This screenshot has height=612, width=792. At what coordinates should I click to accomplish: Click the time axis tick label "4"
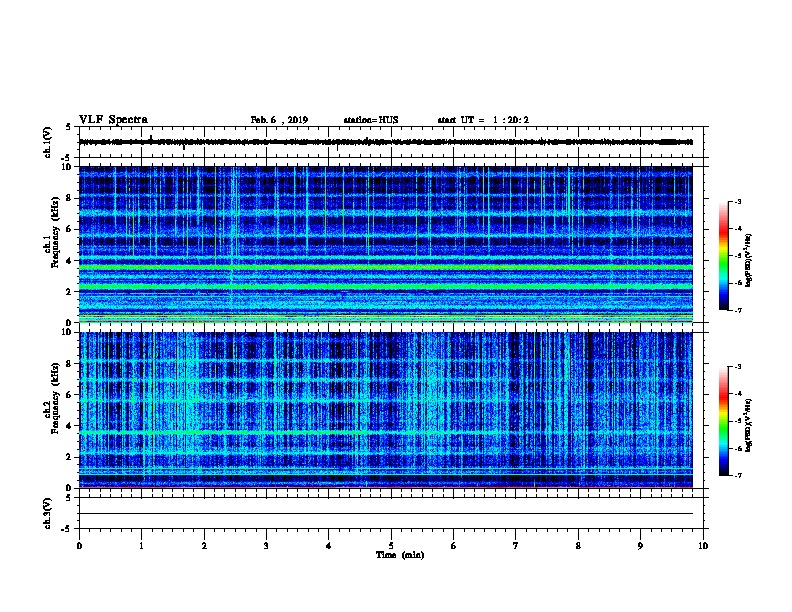(329, 546)
